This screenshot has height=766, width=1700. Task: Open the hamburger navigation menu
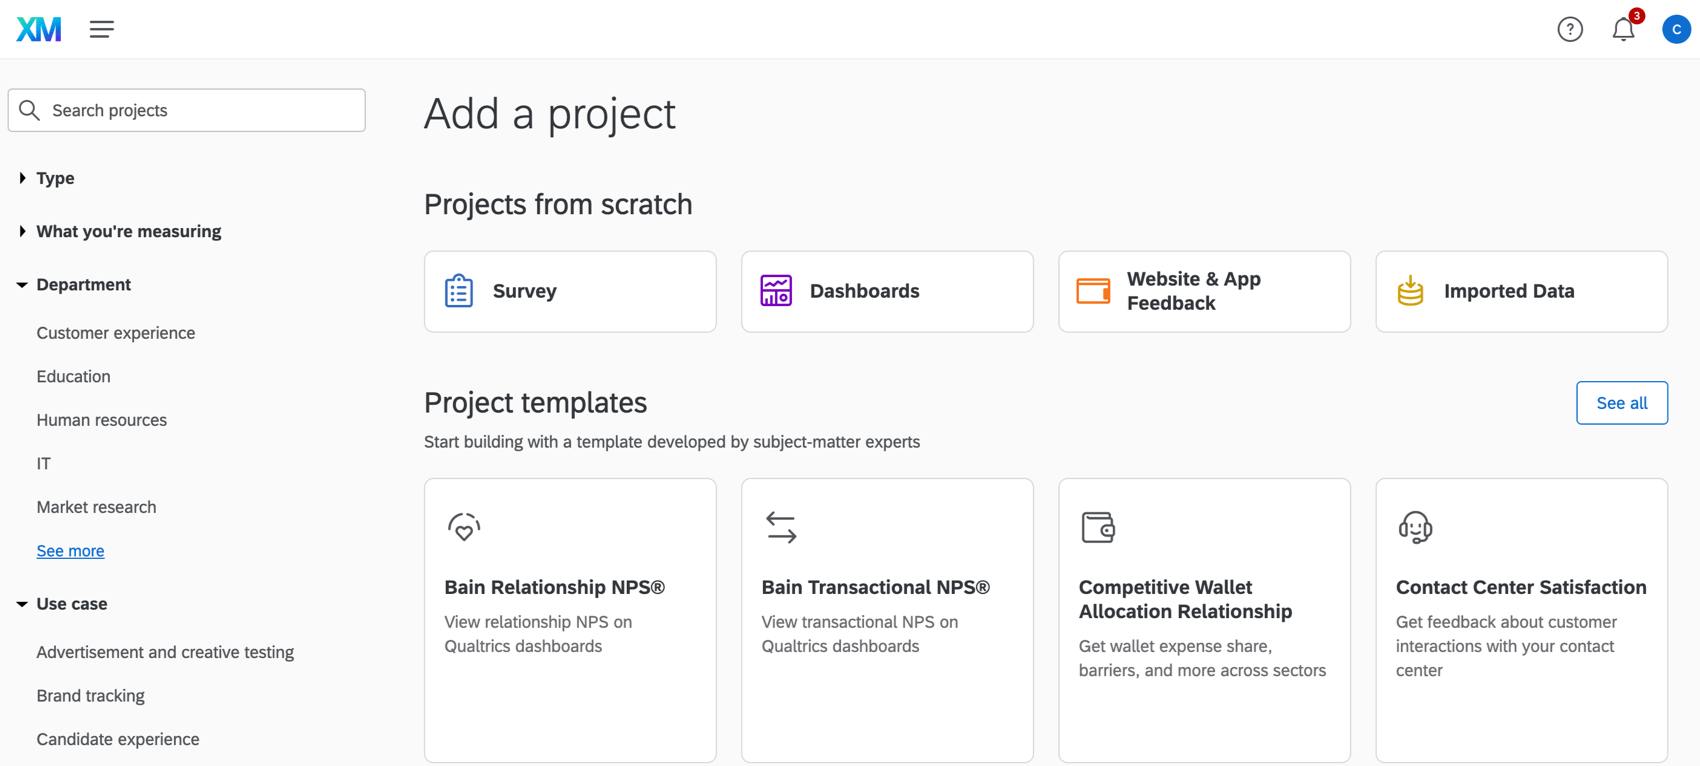(102, 29)
